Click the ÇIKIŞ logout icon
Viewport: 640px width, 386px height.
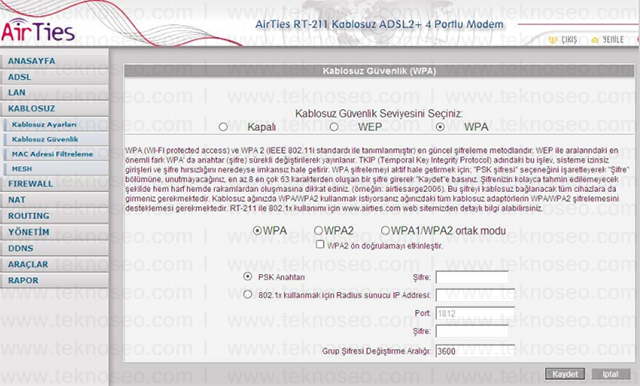click(x=553, y=40)
